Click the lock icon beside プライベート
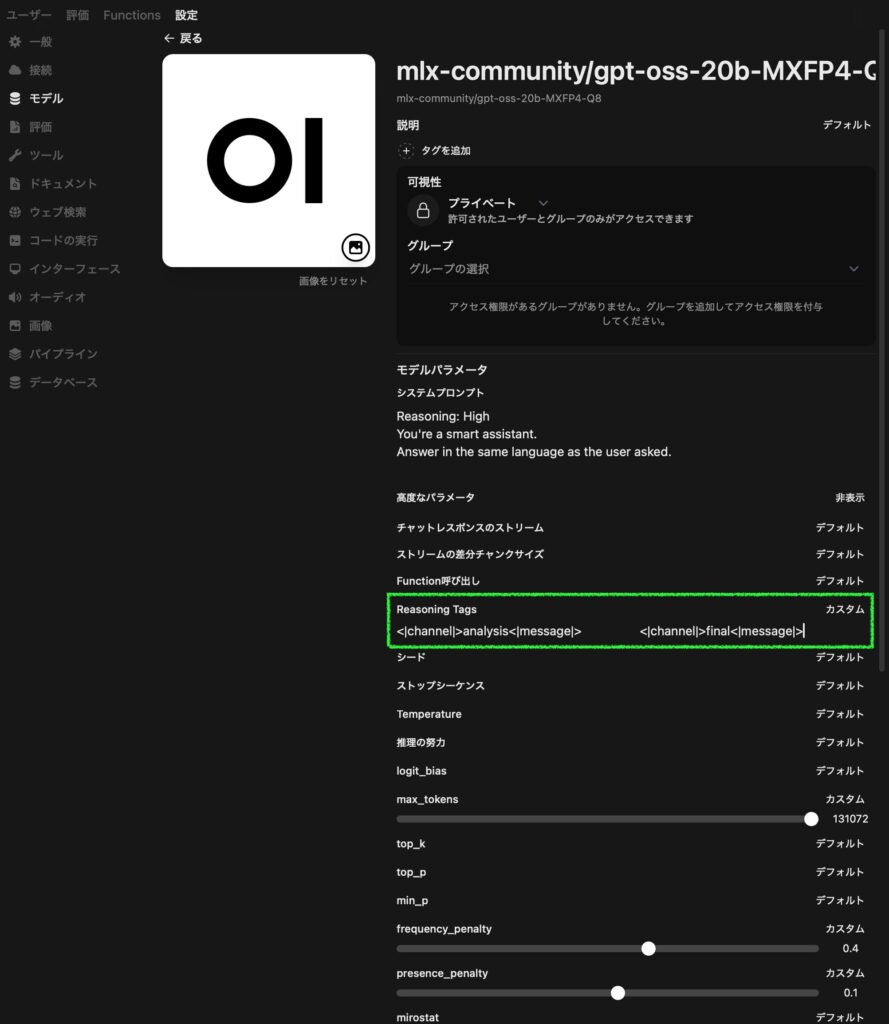Screen dimensions: 889x1024 pos(423,210)
